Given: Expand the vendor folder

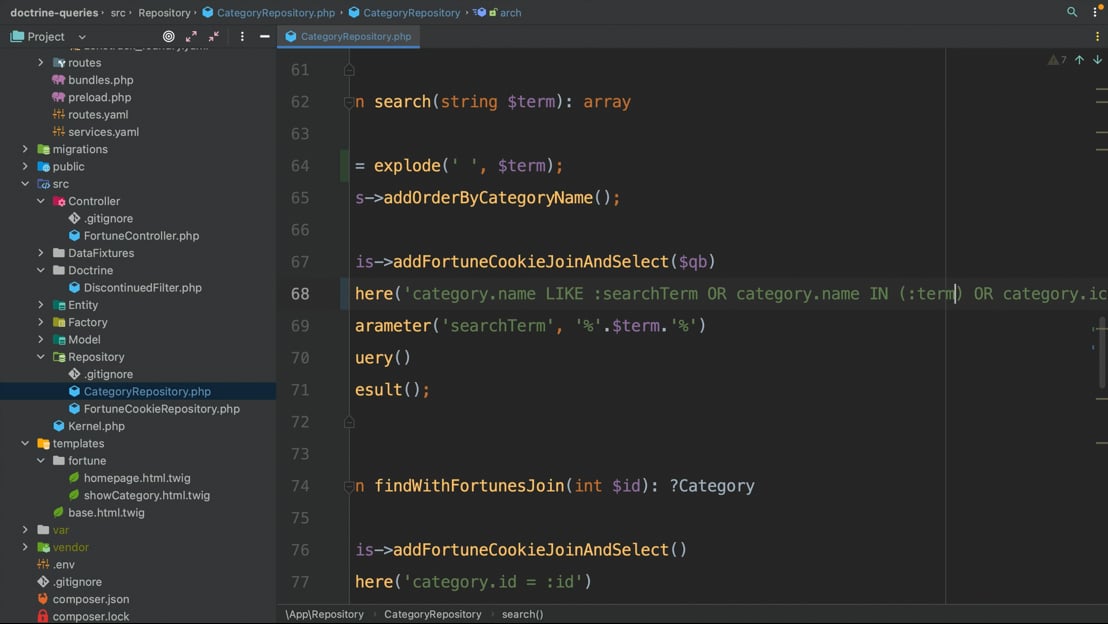Looking at the screenshot, I should pyautogui.click(x=25, y=547).
